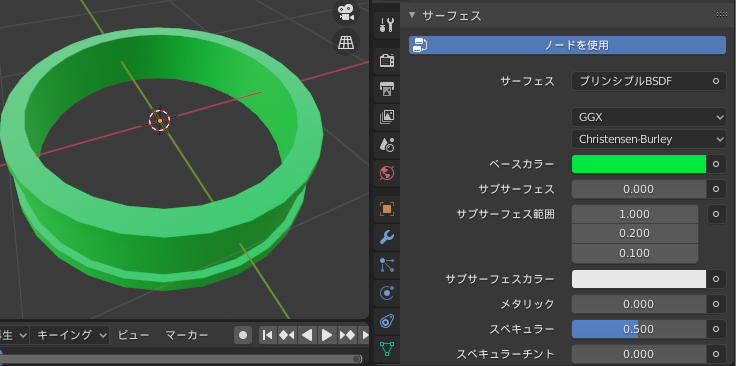Click the スペキュラー 0.500 slider
This screenshot has height=366, width=736.
(639, 329)
